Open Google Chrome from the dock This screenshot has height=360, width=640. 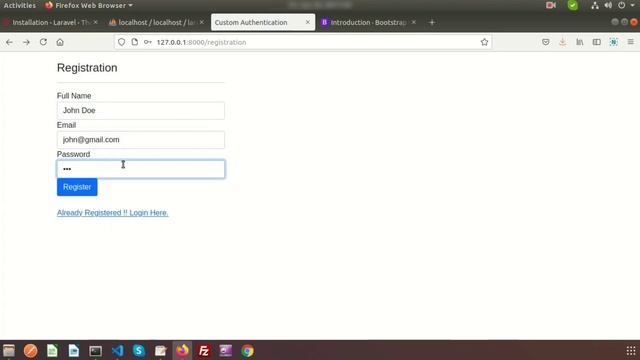click(x=247, y=351)
